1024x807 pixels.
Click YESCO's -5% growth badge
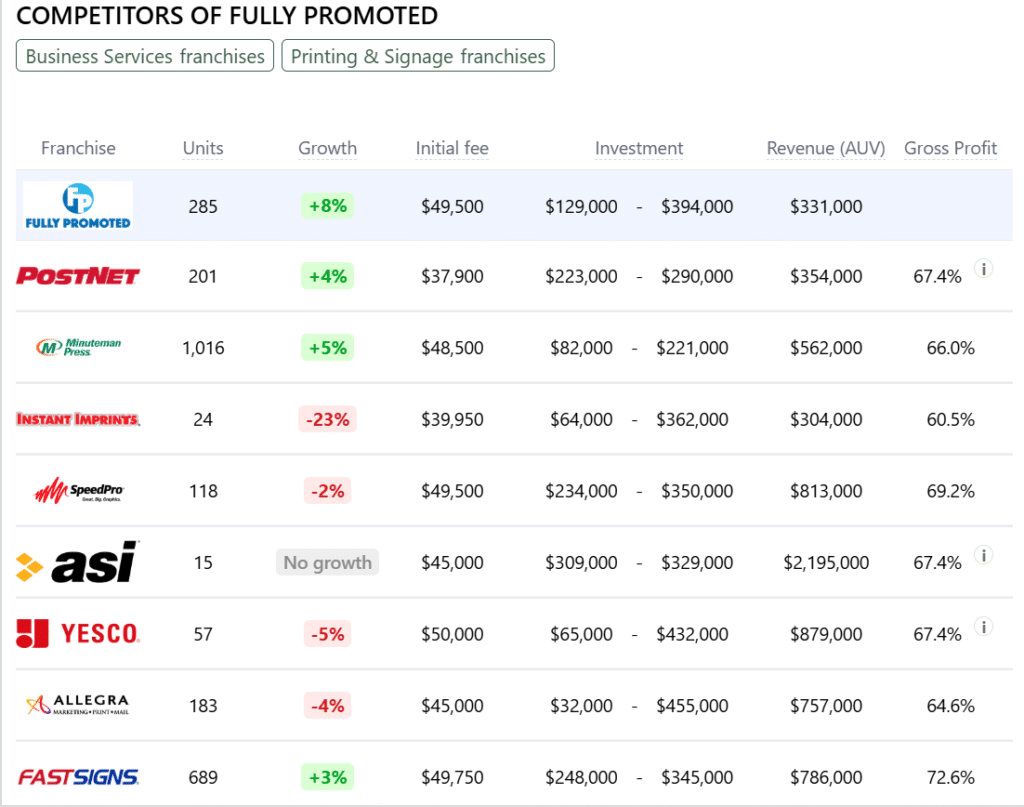coord(327,633)
